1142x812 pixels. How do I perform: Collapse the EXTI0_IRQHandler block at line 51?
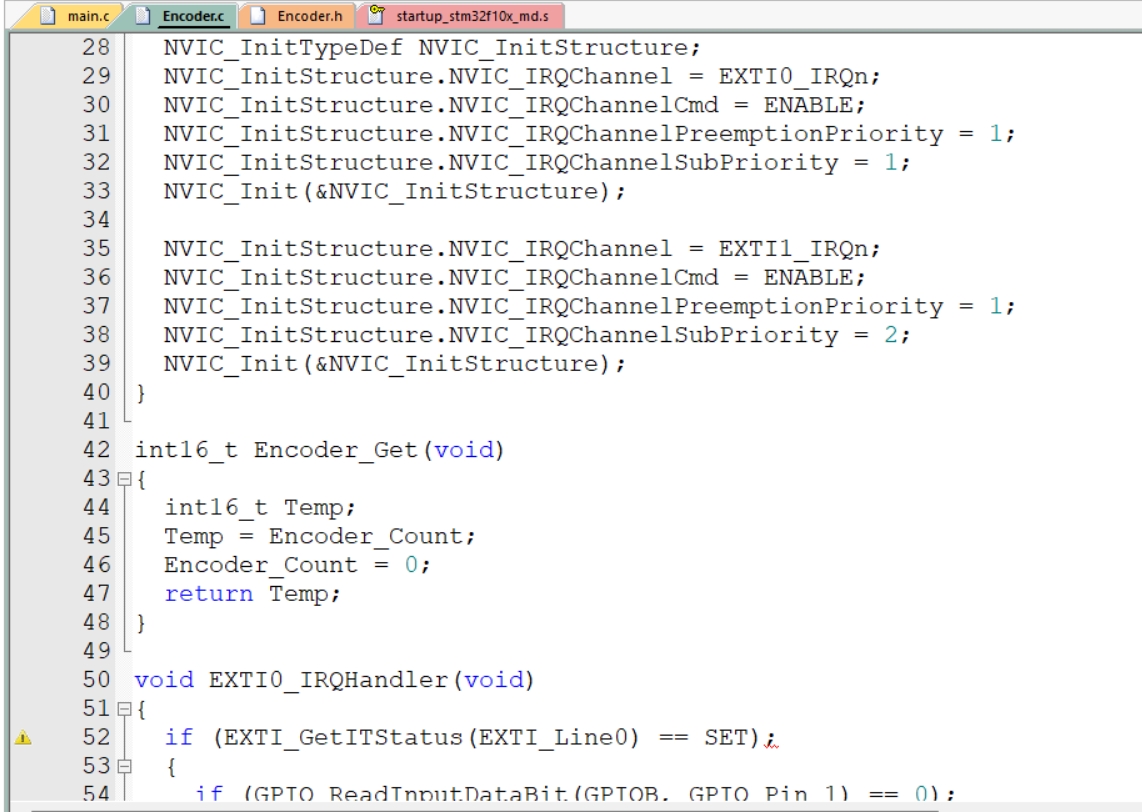coord(125,709)
